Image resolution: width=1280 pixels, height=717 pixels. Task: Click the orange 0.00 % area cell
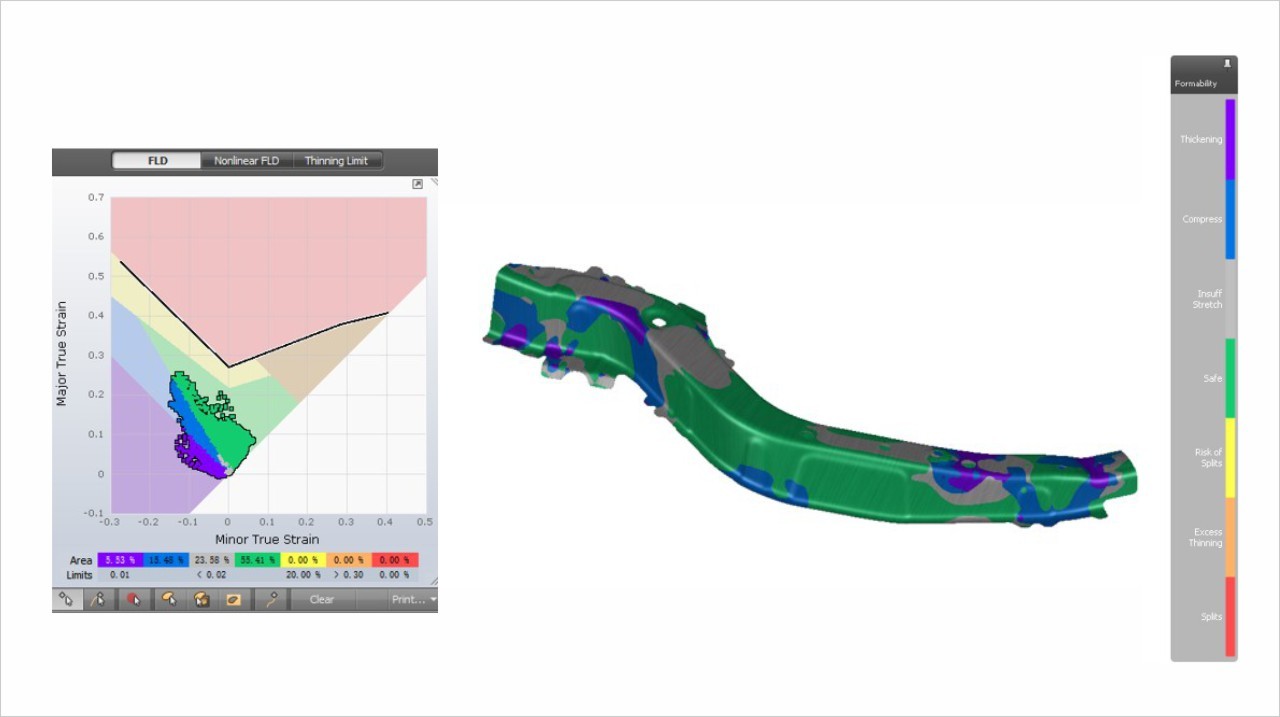349,560
